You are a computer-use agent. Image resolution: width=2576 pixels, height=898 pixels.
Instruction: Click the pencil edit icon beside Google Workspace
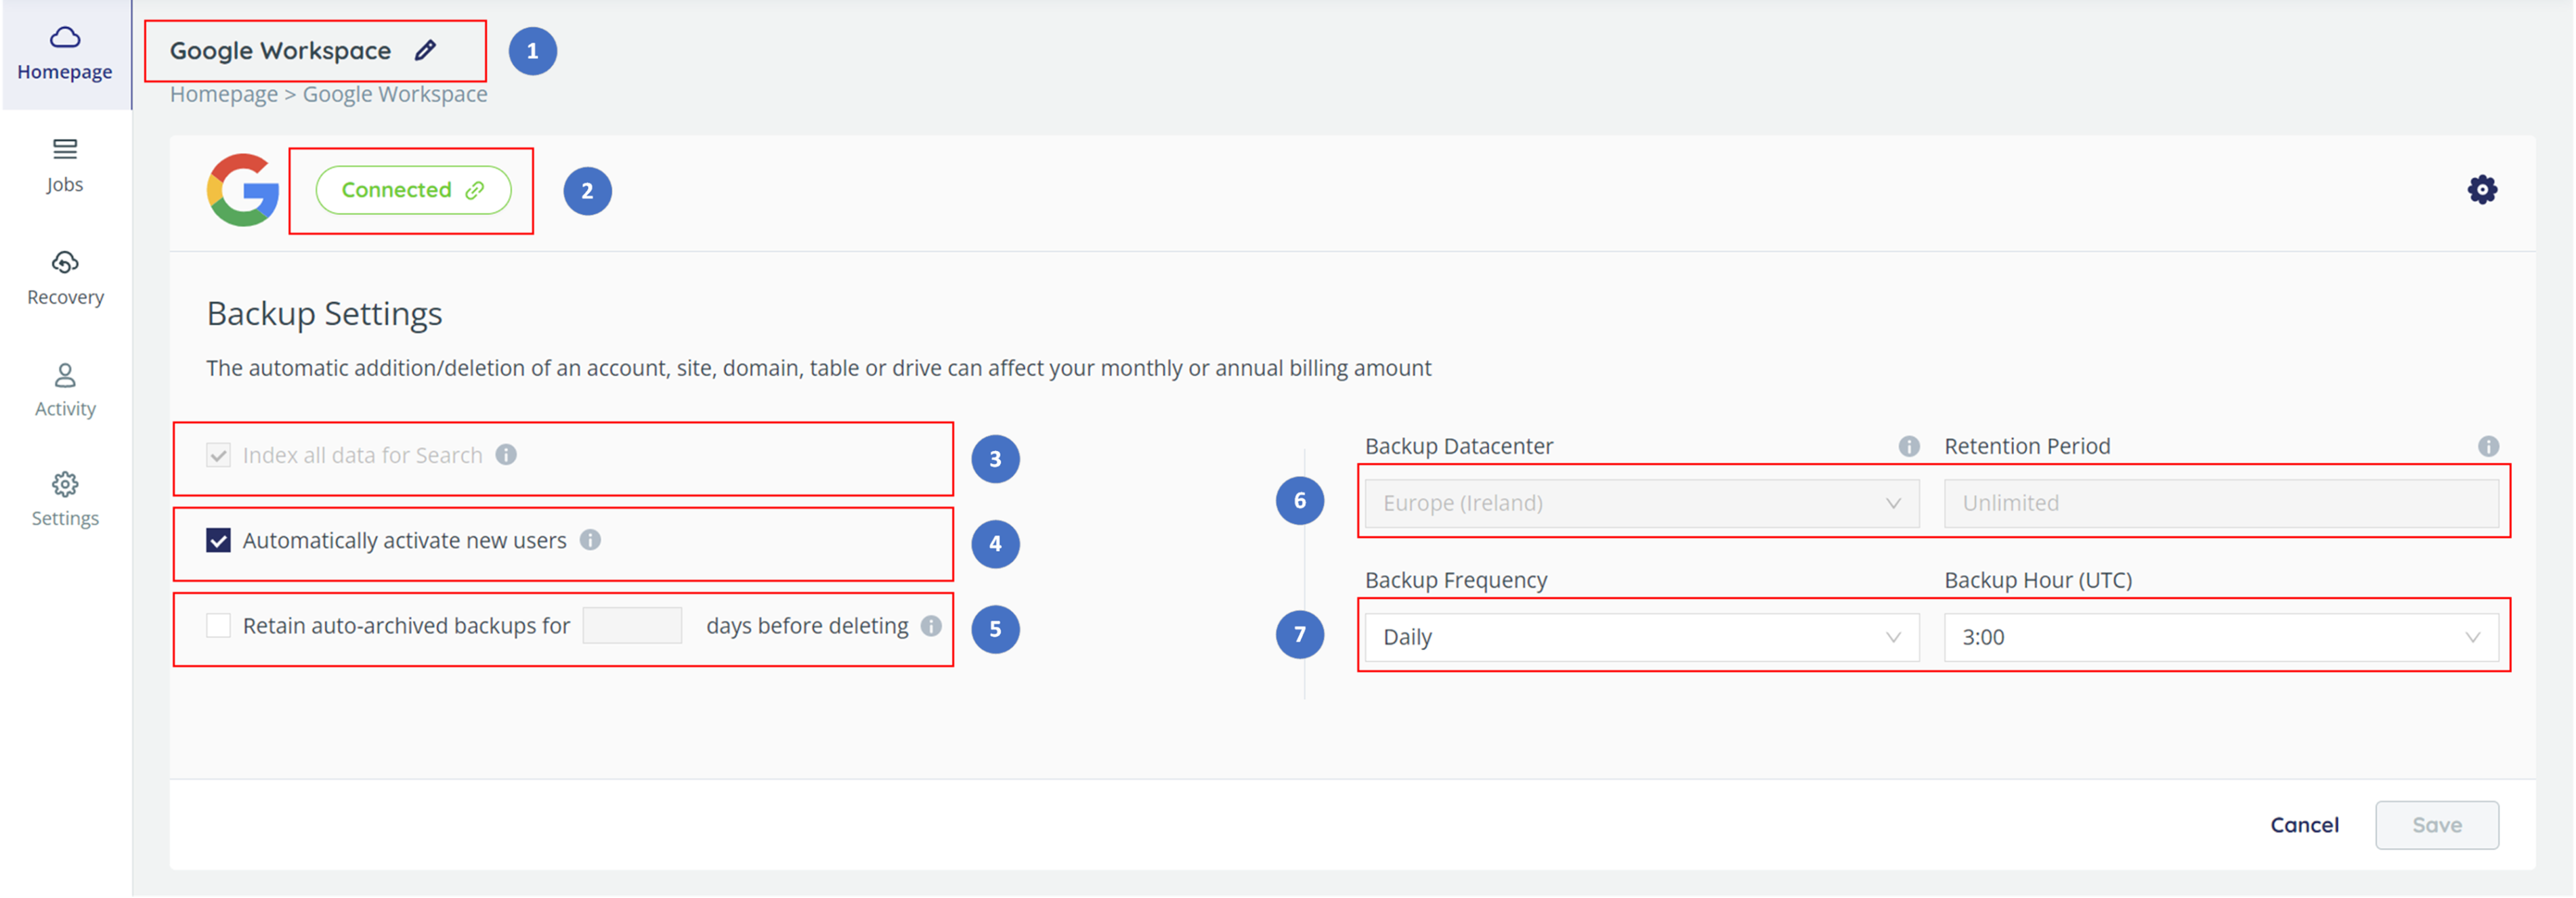(x=425, y=50)
